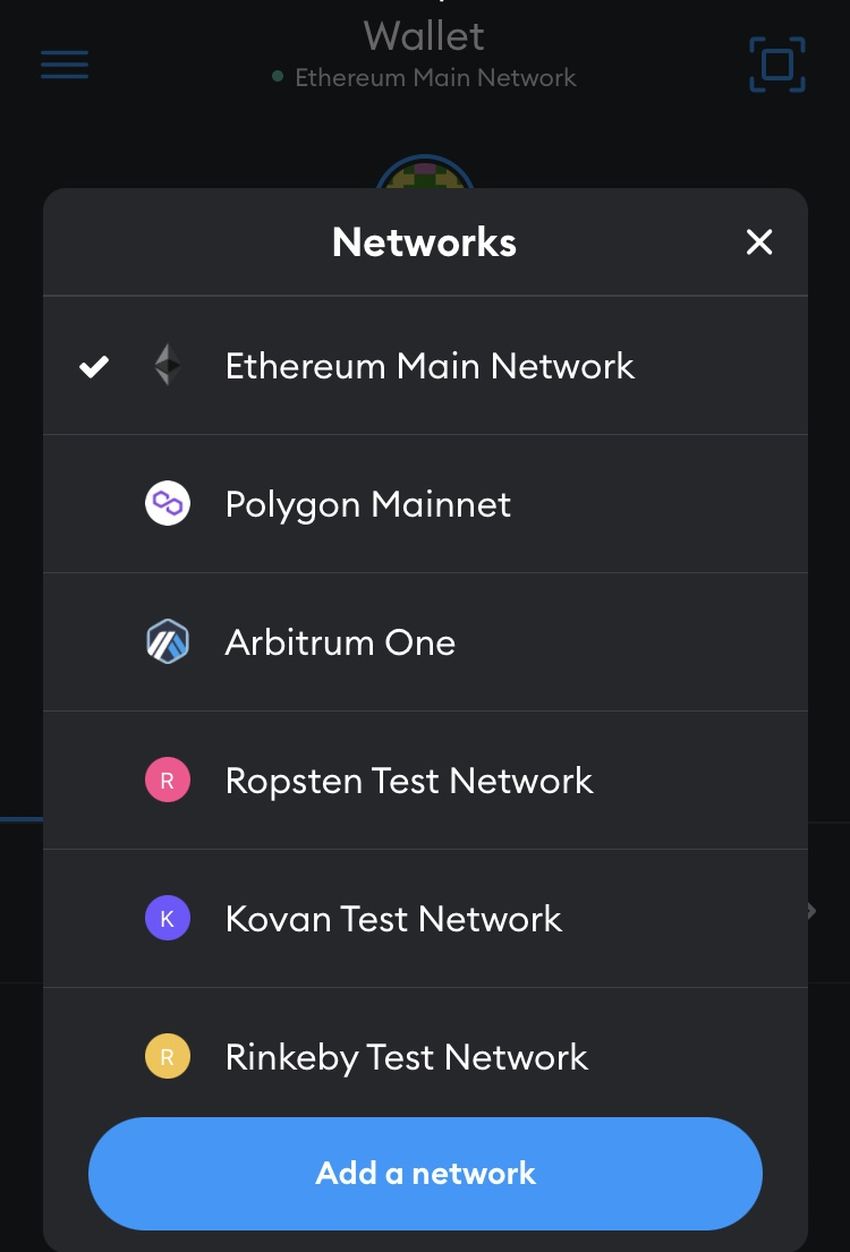Click the checkmark beside Ethereum Main Network
The height and width of the screenshot is (1252, 850).
pyautogui.click(x=94, y=366)
